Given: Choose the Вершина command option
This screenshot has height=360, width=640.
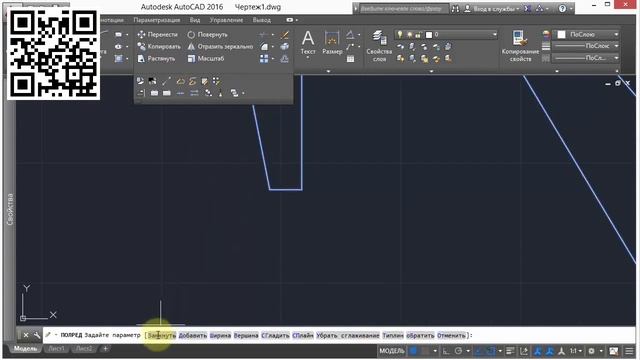Looking at the screenshot, I should (x=246, y=335).
